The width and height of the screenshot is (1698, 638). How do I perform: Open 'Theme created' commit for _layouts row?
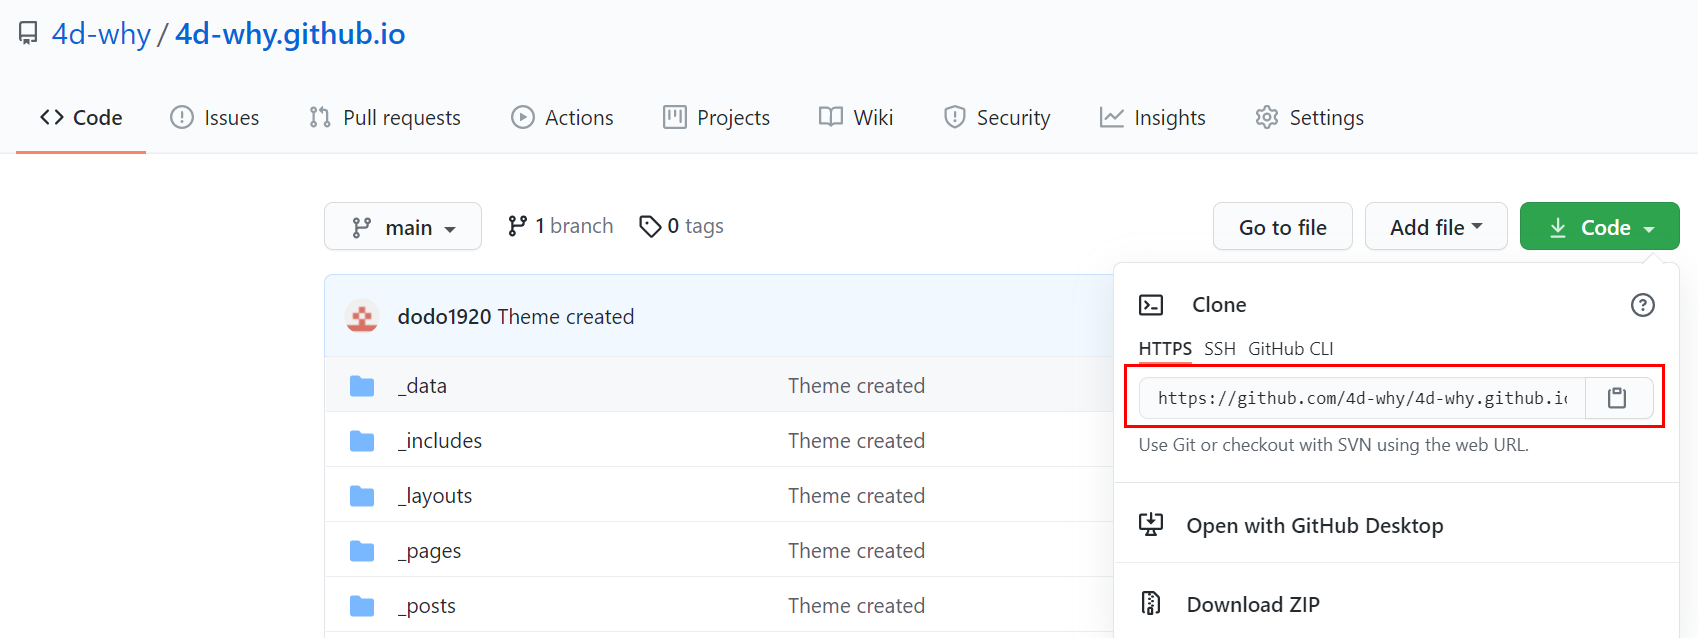(x=857, y=496)
